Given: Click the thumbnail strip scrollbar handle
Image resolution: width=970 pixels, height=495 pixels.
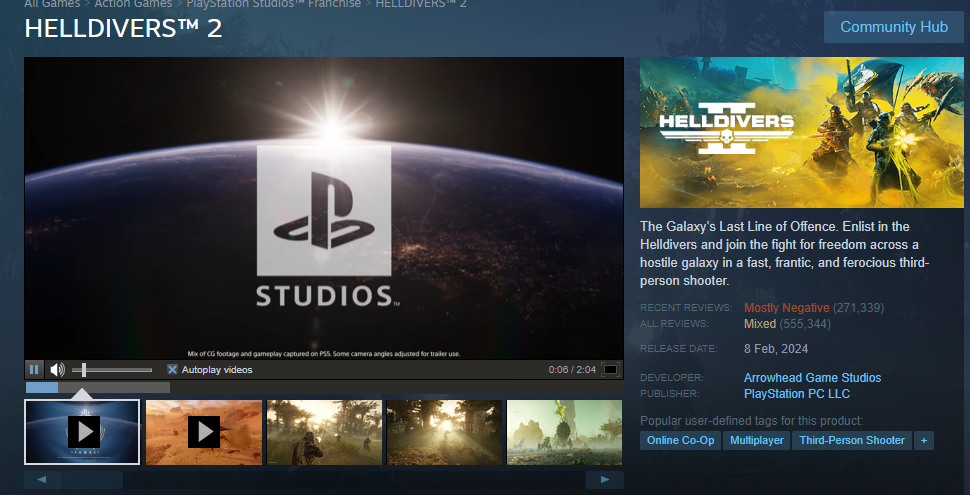Looking at the screenshot, I should [93, 480].
